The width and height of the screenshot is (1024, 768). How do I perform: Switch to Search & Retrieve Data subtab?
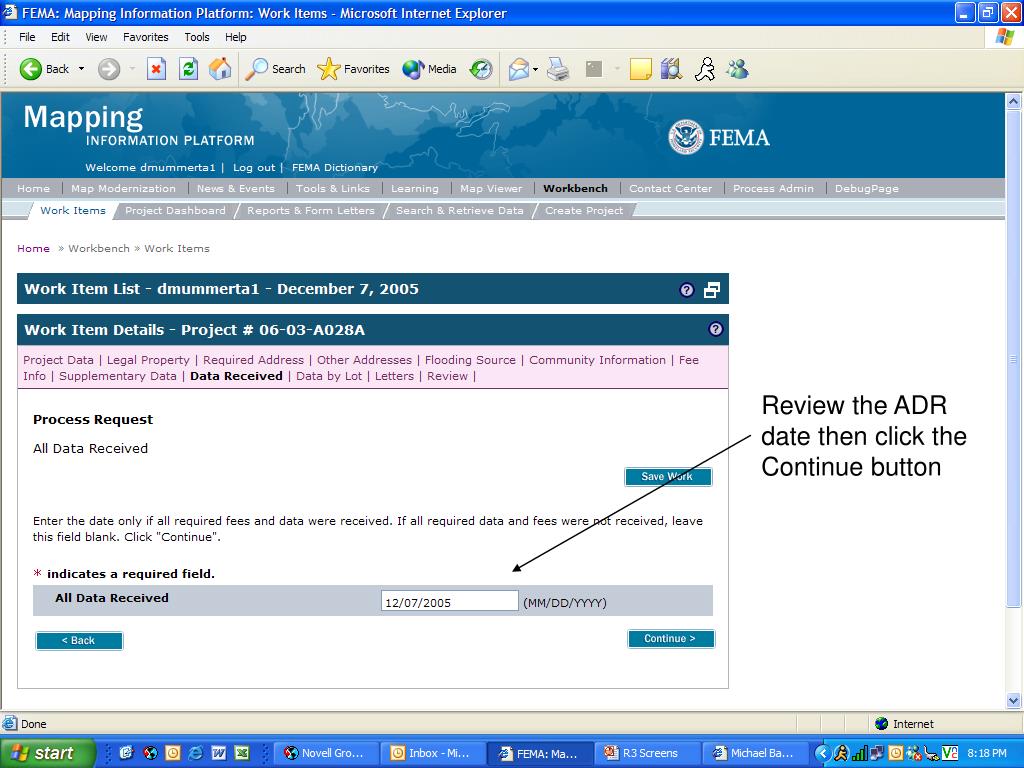click(460, 210)
